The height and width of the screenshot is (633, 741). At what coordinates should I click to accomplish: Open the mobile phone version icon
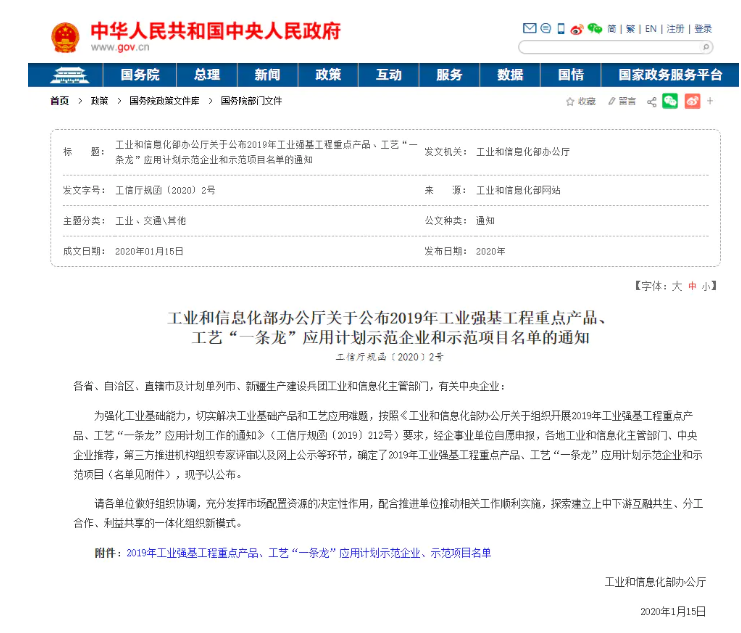tap(561, 29)
